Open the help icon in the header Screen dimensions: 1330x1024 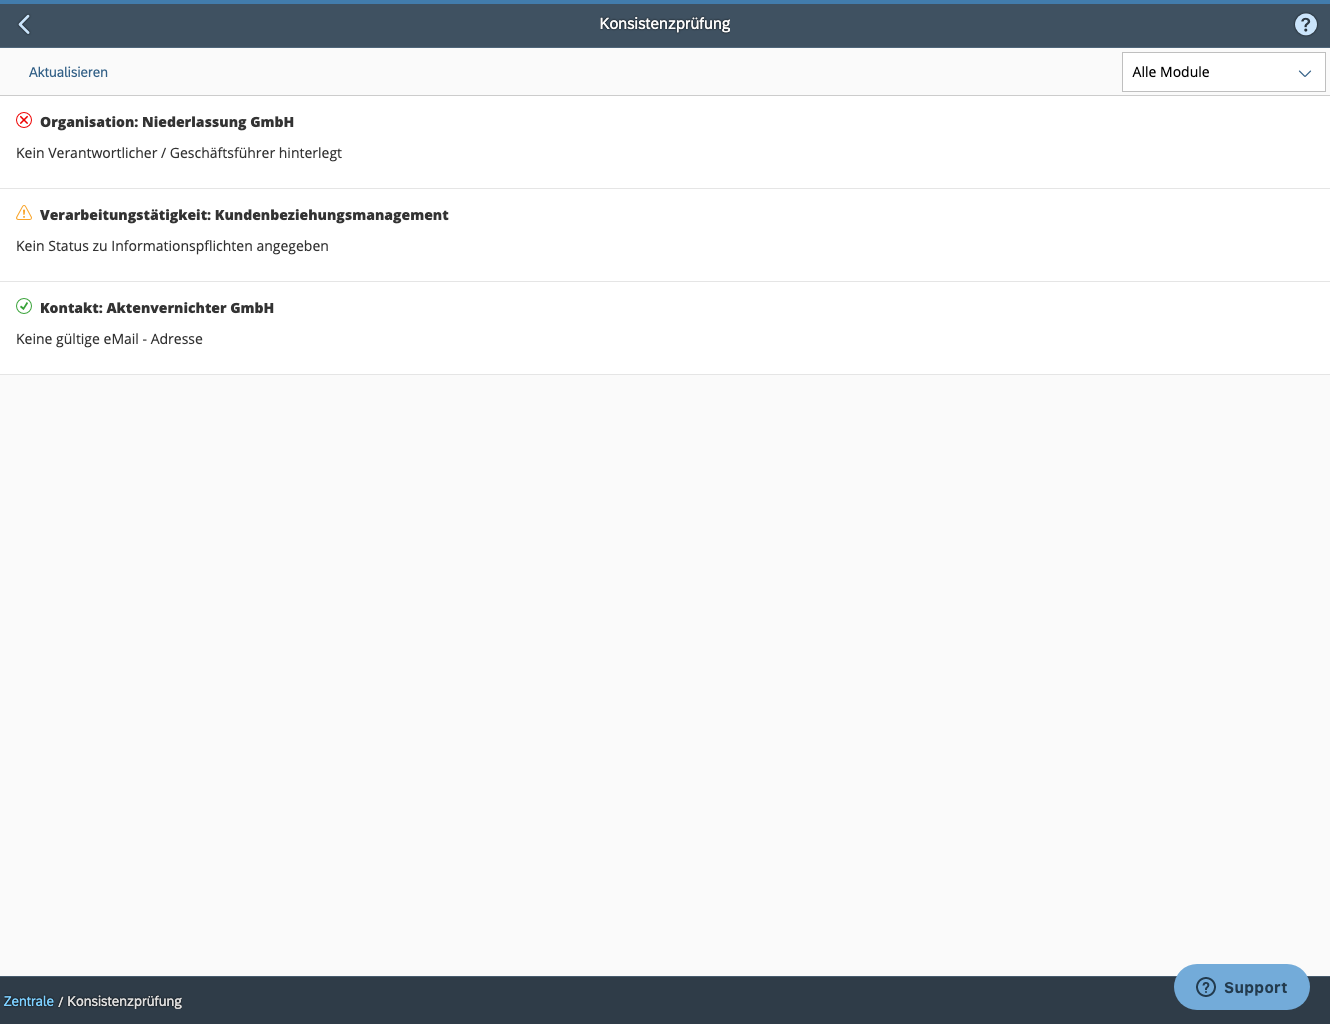point(1305,23)
